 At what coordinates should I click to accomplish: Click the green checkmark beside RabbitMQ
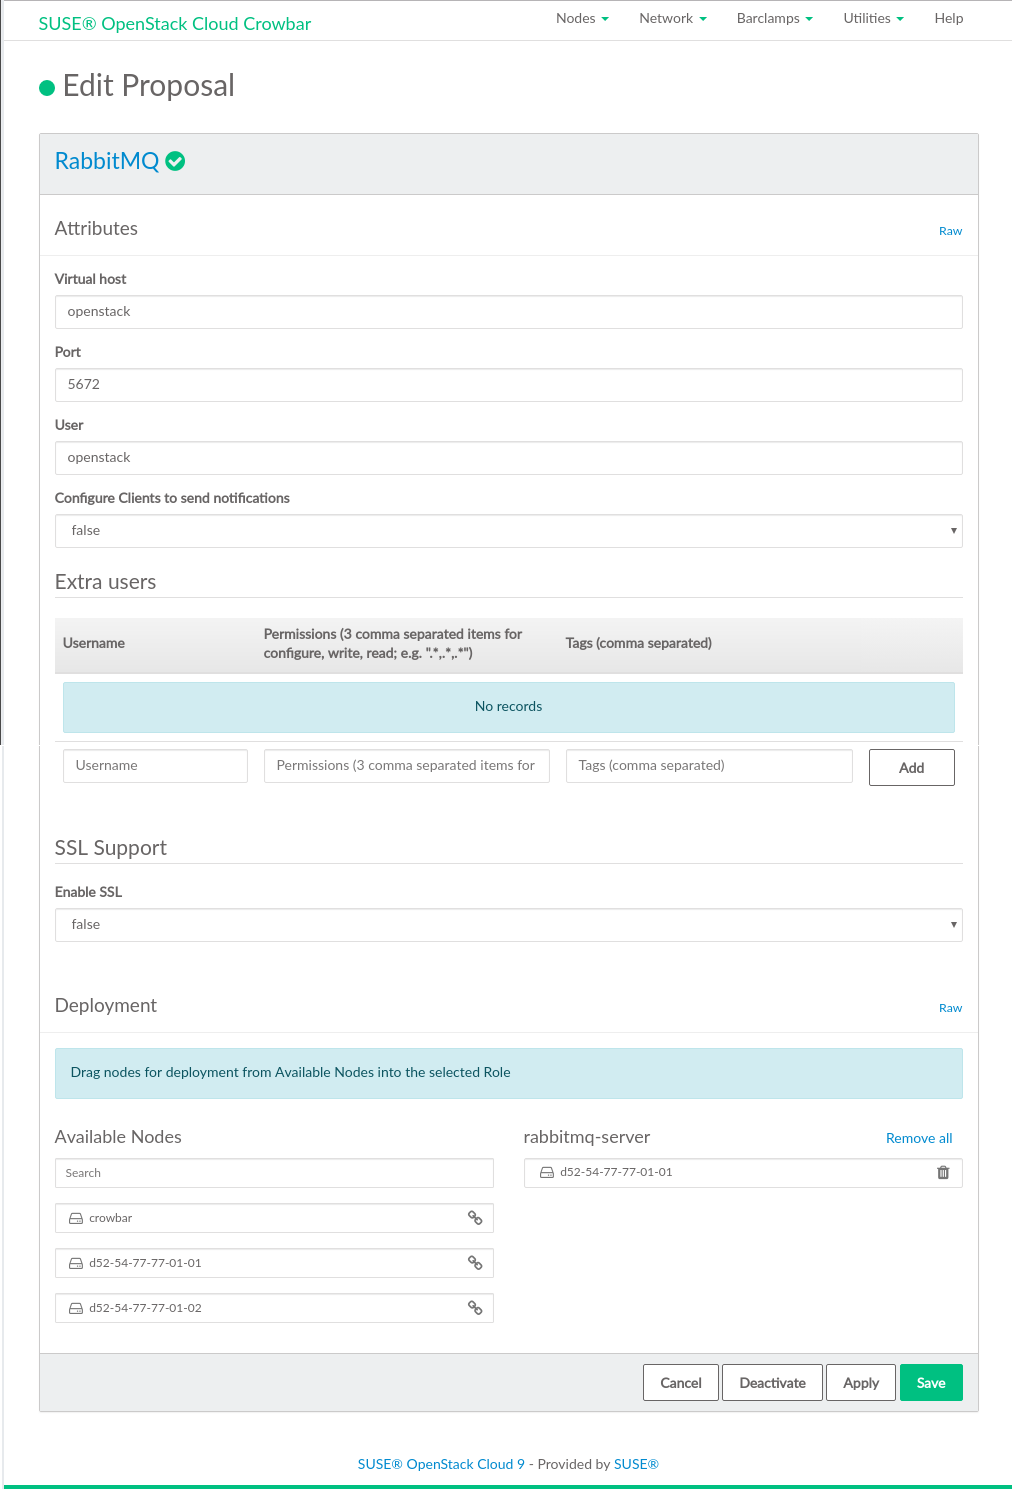tap(175, 161)
